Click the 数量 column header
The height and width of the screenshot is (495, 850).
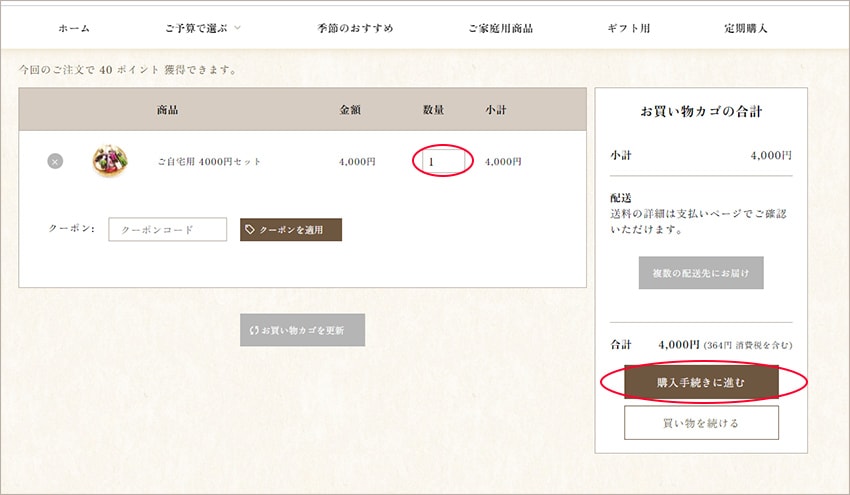tap(434, 109)
